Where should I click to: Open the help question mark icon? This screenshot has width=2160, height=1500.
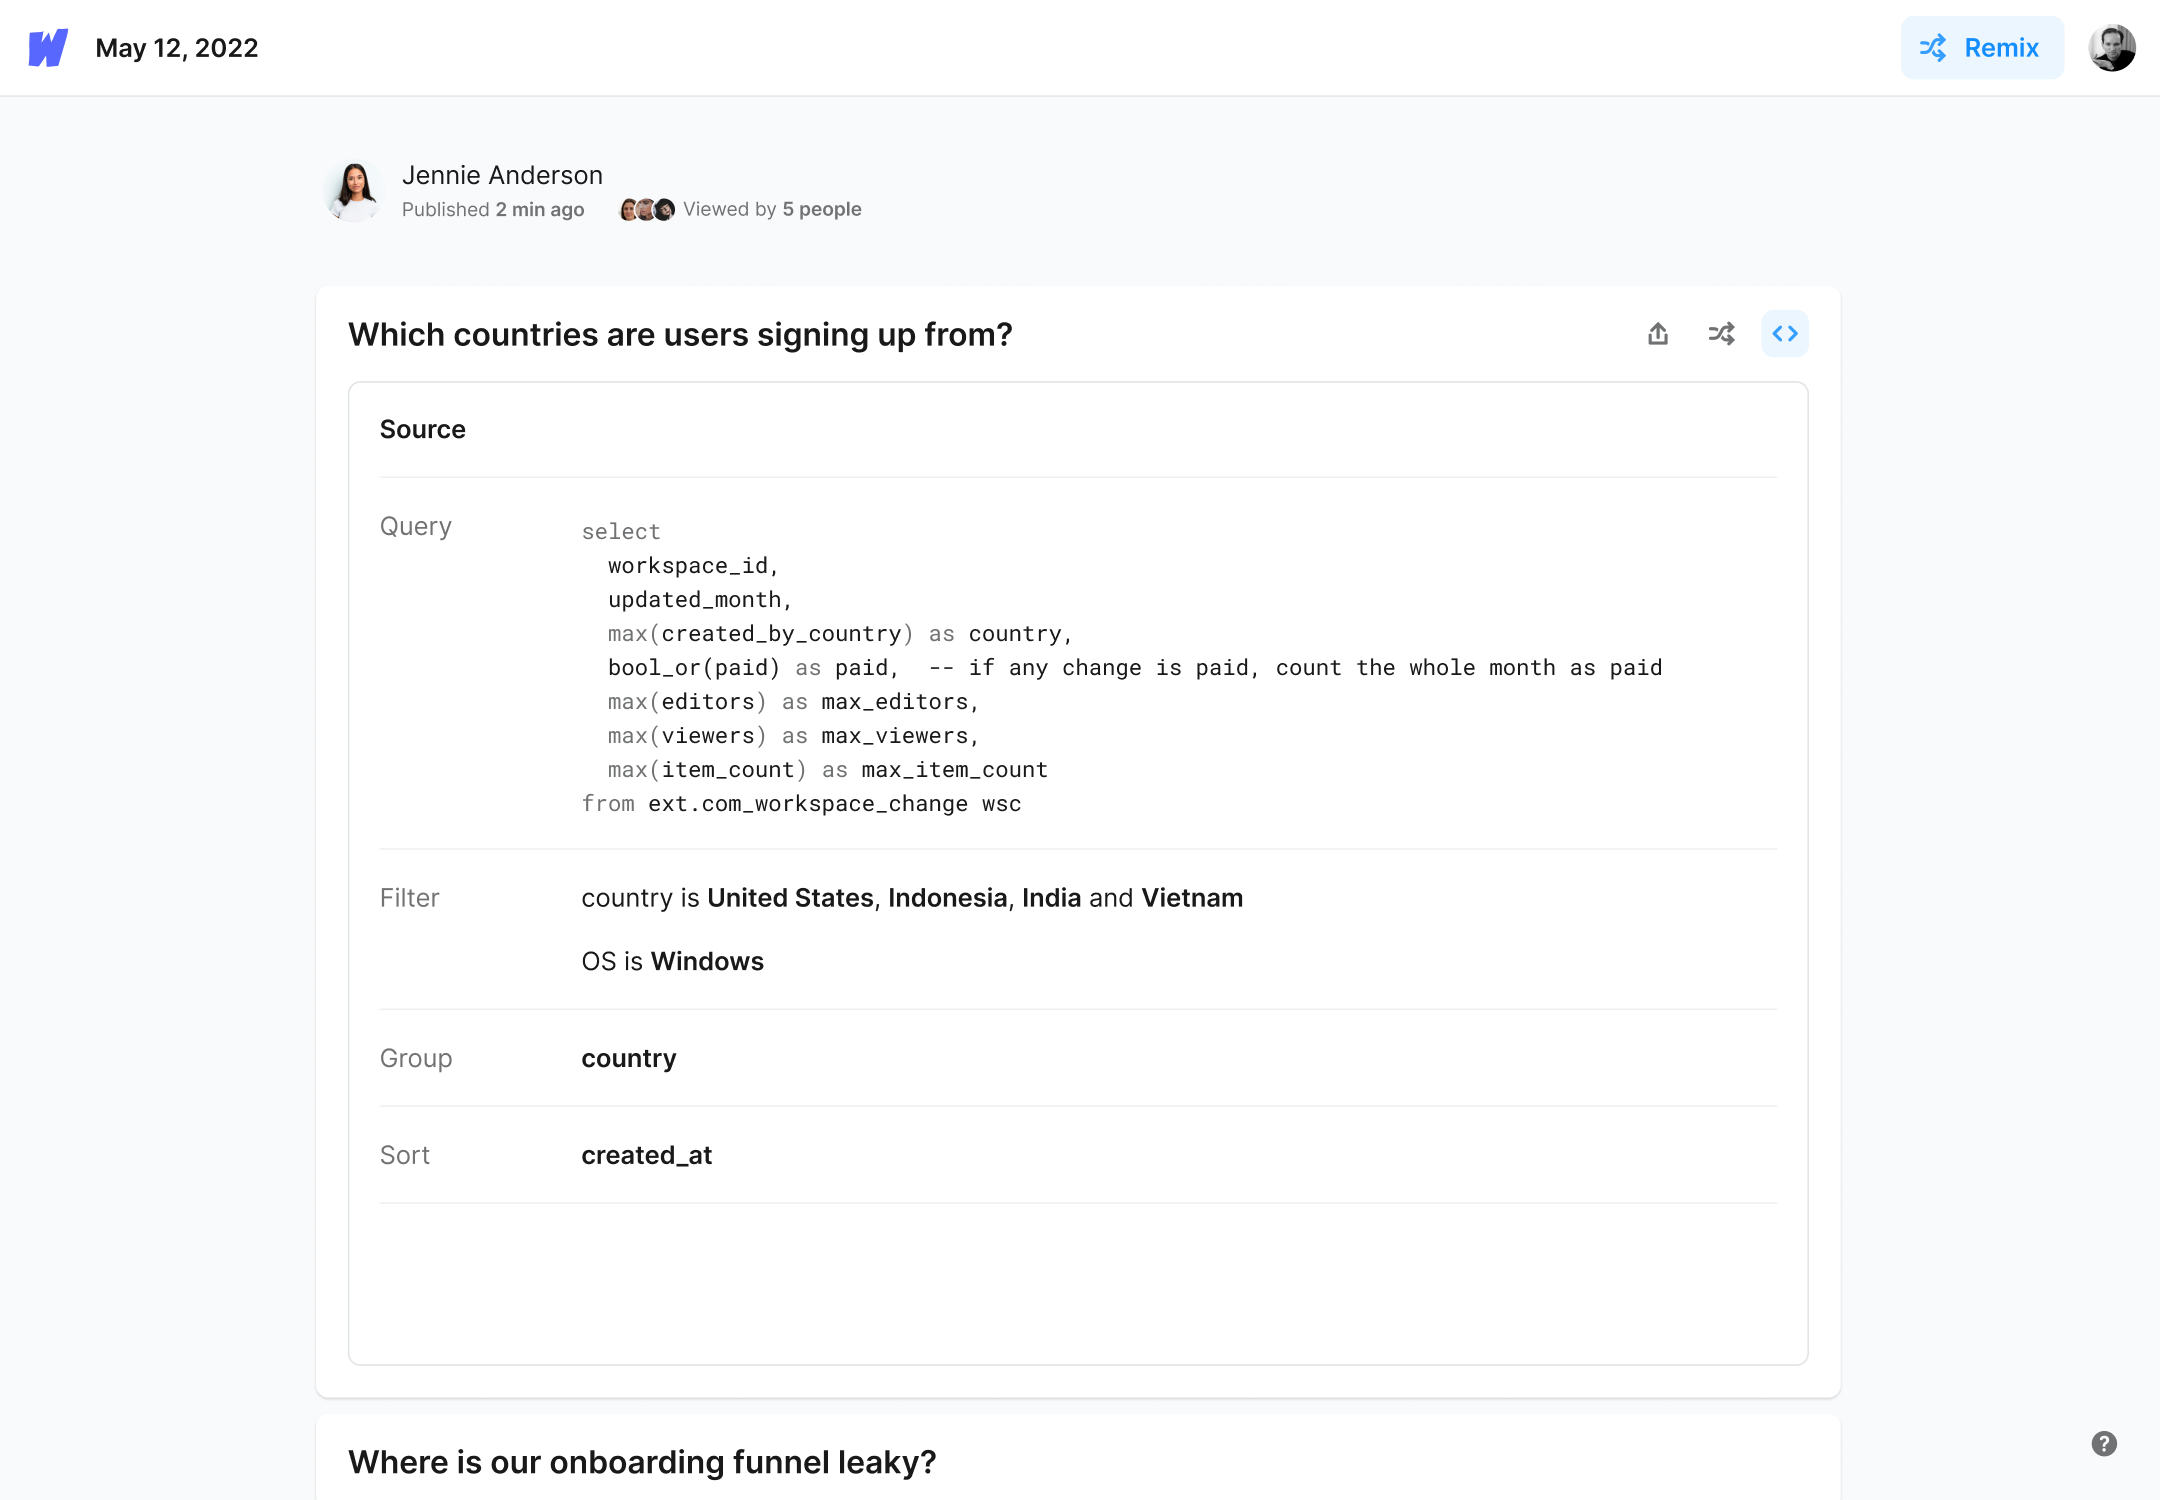click(x=2104, y=1444)
